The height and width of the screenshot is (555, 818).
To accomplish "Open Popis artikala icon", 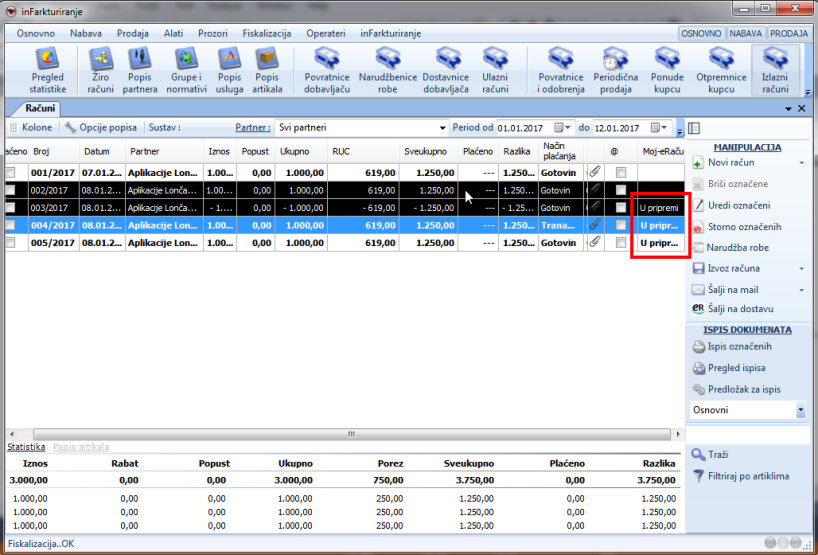I will (x=267, y=70).
